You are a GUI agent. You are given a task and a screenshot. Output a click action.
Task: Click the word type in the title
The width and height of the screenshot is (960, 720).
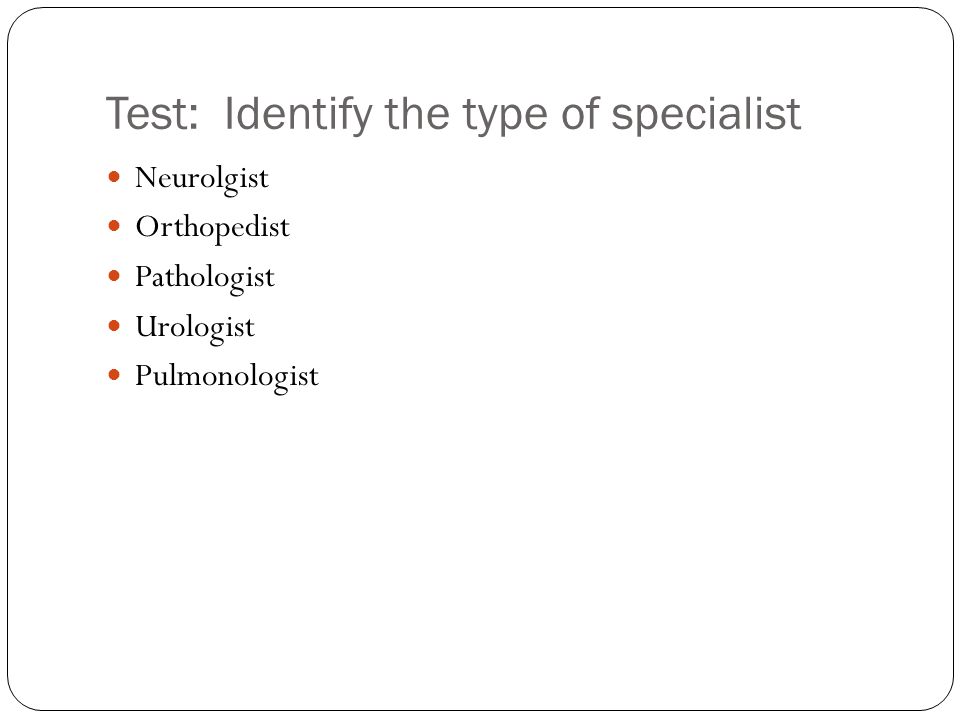tap(504, 118)
